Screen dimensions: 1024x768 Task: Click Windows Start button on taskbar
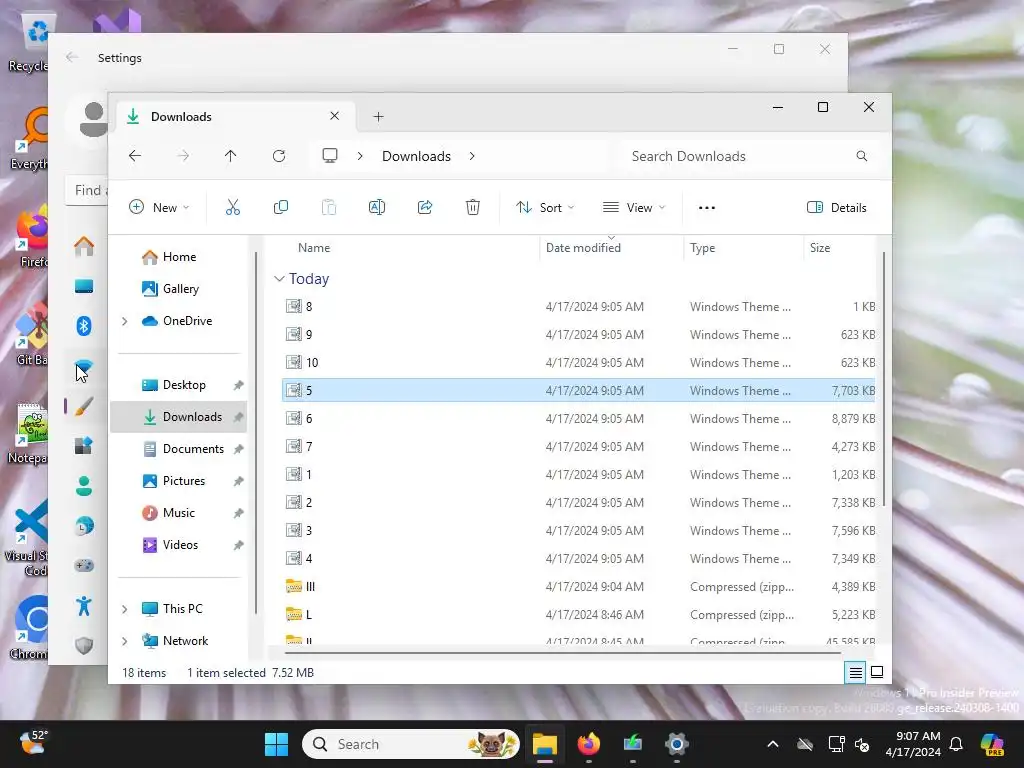[276, 744]
